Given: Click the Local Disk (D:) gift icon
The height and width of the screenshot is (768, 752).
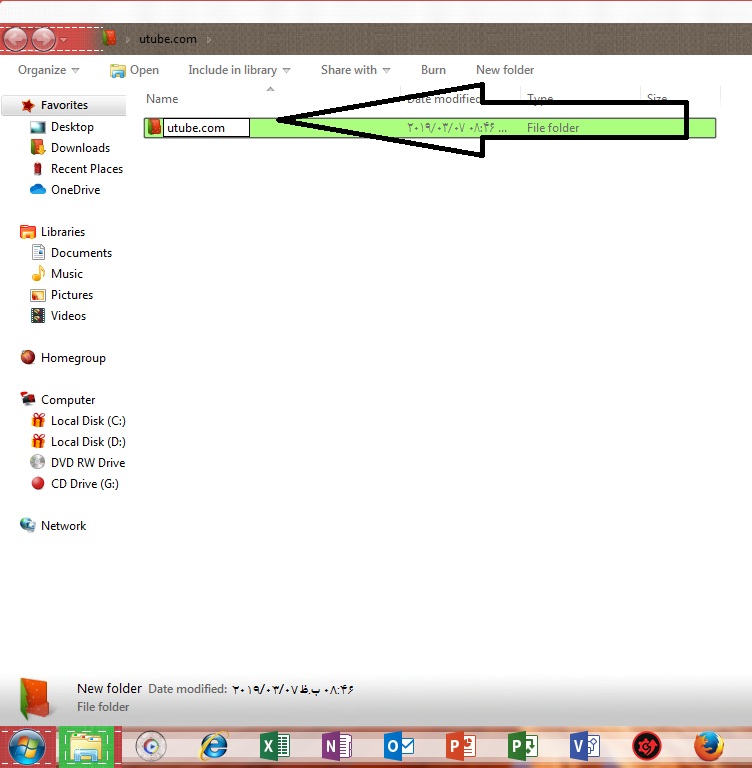Looking at the screenshot, I should [x=38, y=441].
